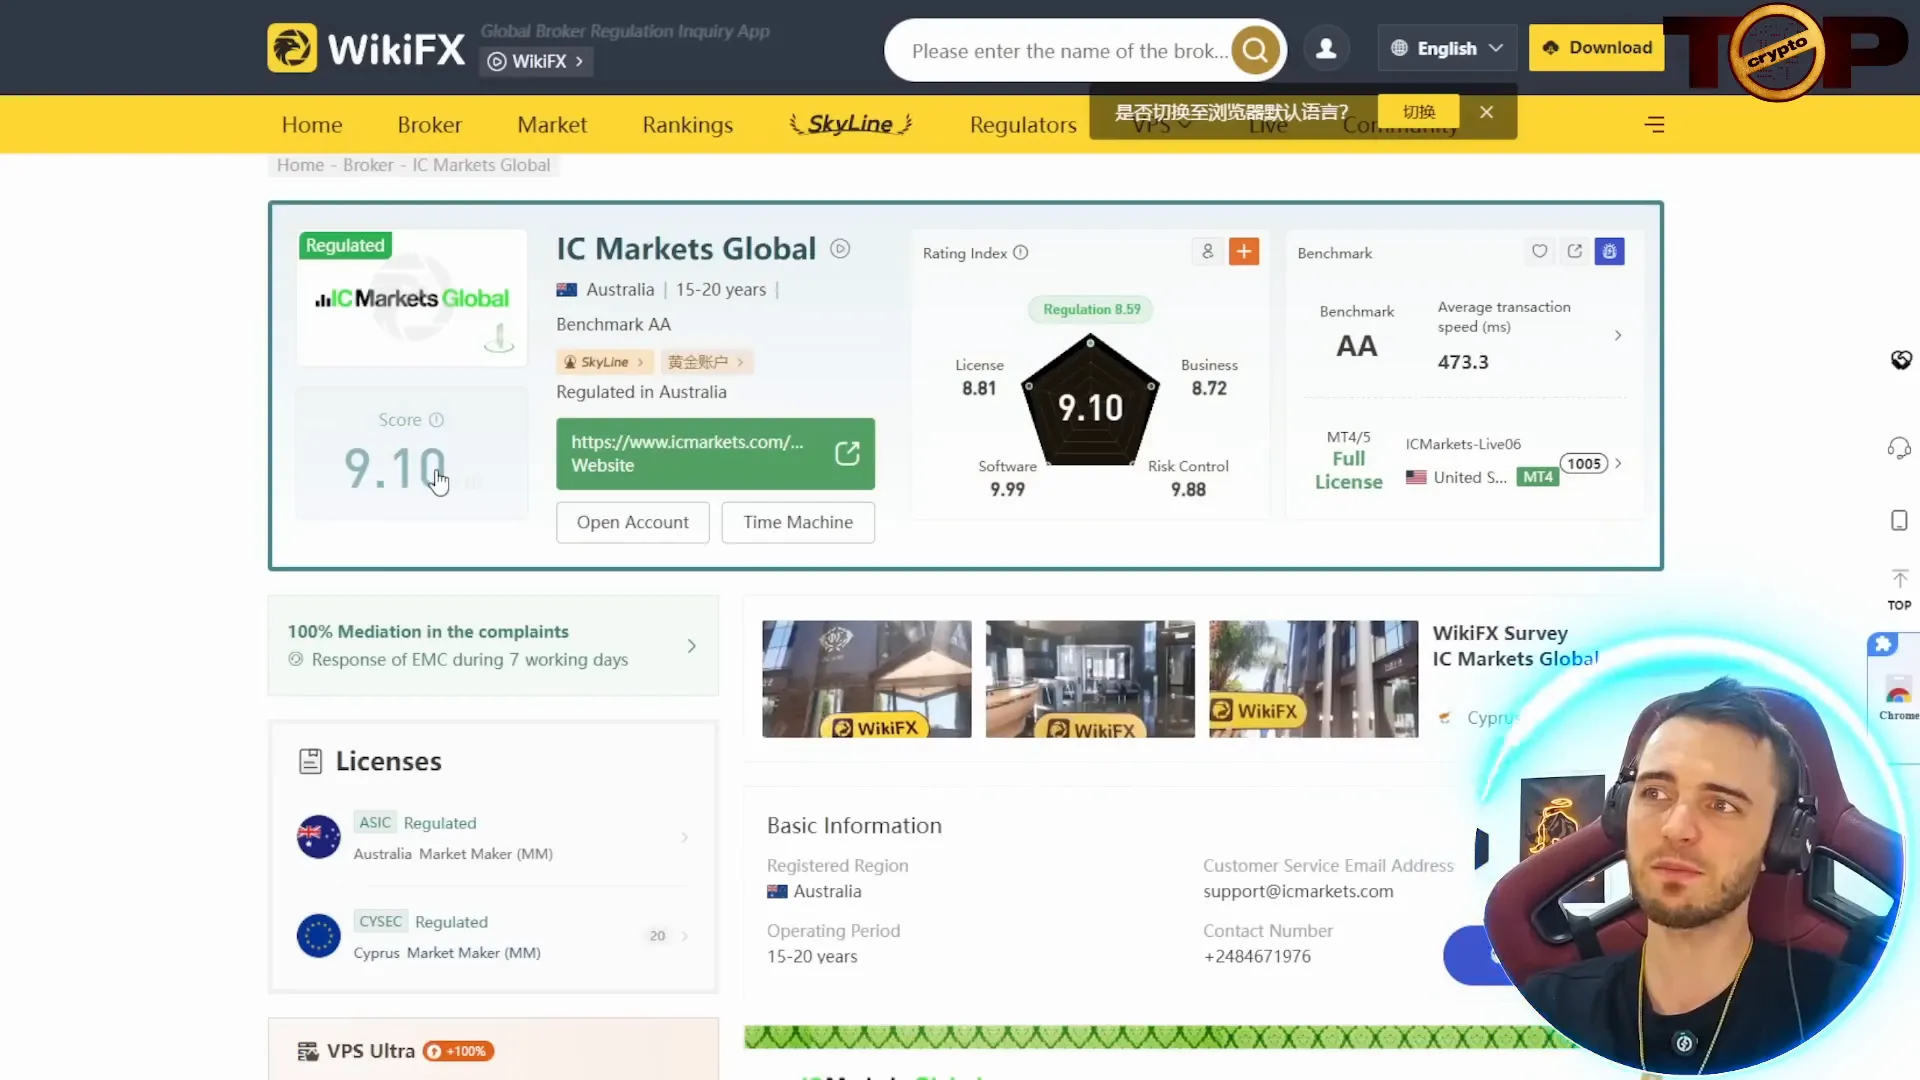Click the person icon in Rating Index panel
This screenshot has height=1080, width=1920.
(1207, 252)
